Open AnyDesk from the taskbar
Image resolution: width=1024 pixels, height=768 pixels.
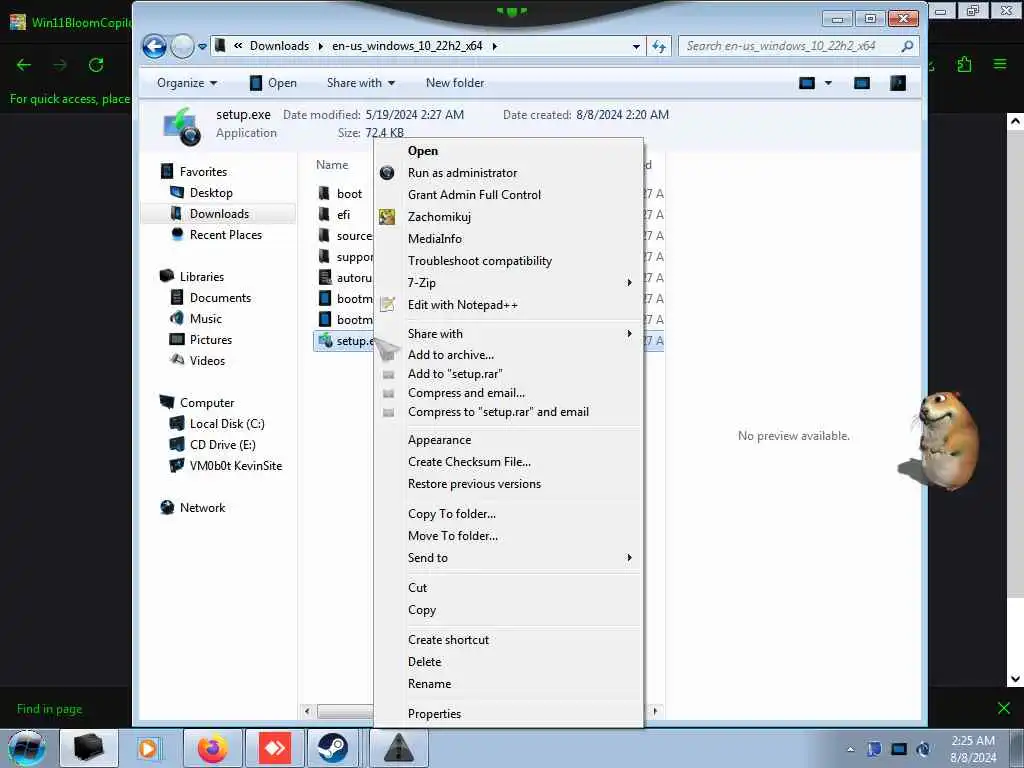pos(275,748)
